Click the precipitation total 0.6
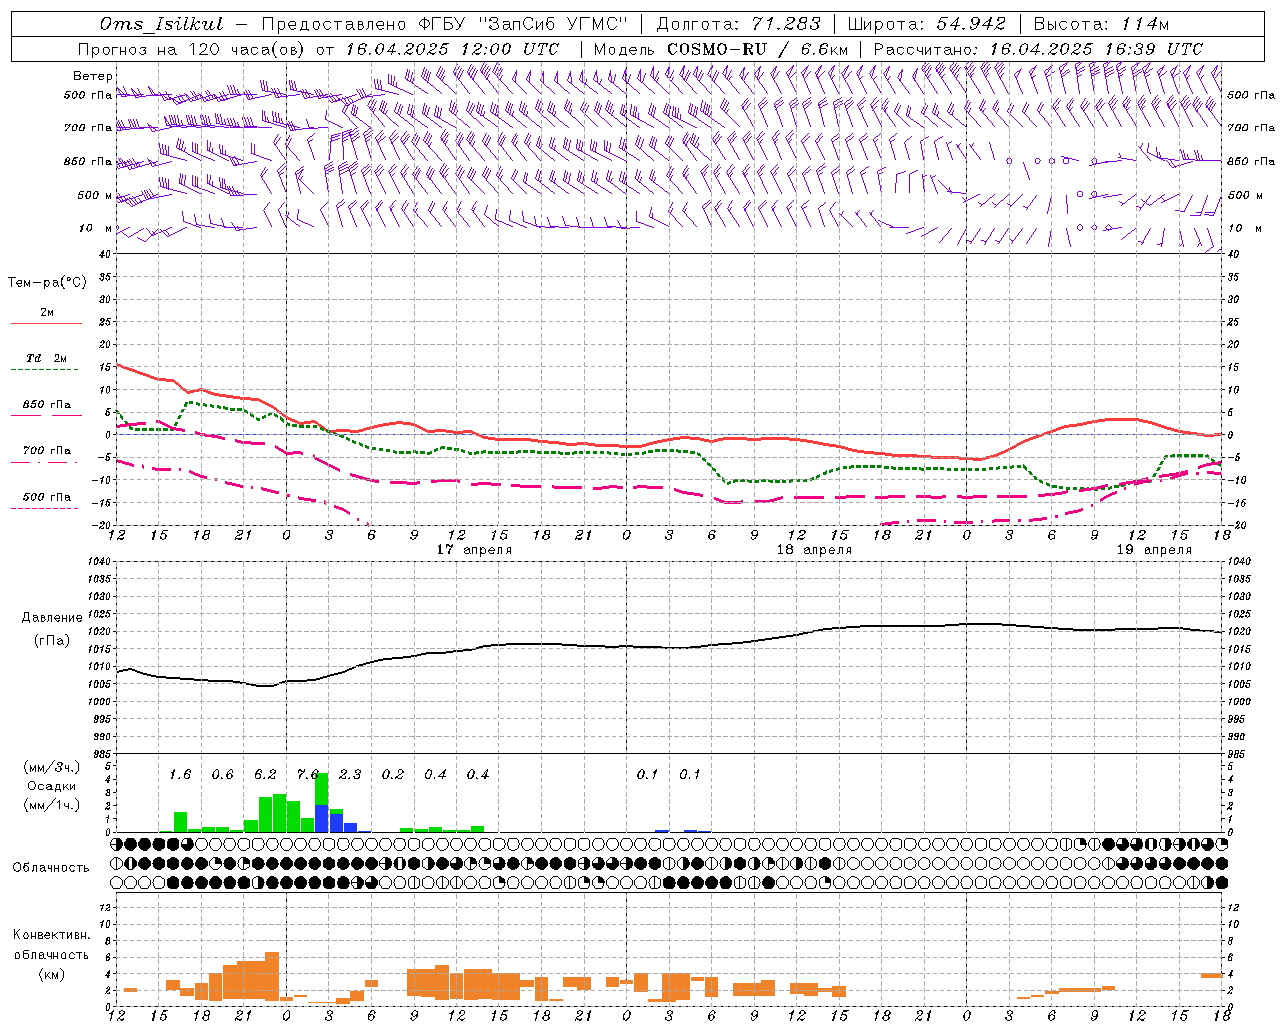Screen dimensions: 1280x1024 [222, 775]
